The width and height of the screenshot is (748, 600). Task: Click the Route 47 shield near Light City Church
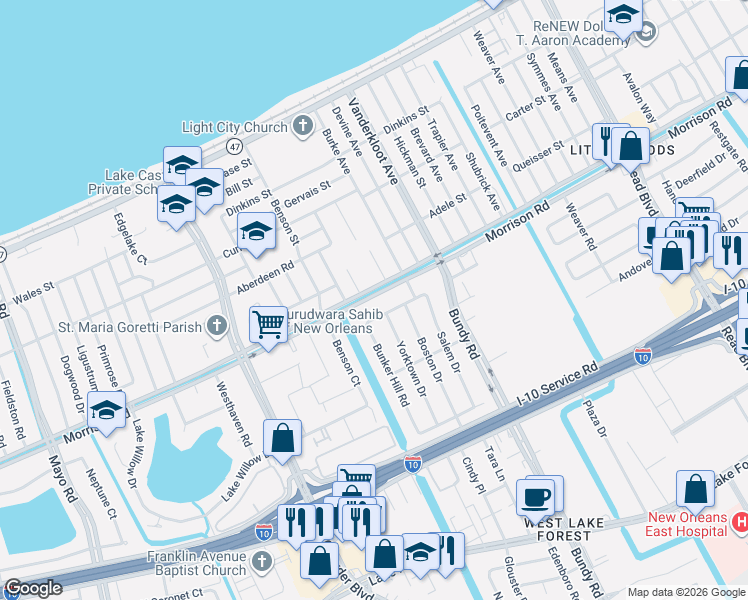coord(234,146)
